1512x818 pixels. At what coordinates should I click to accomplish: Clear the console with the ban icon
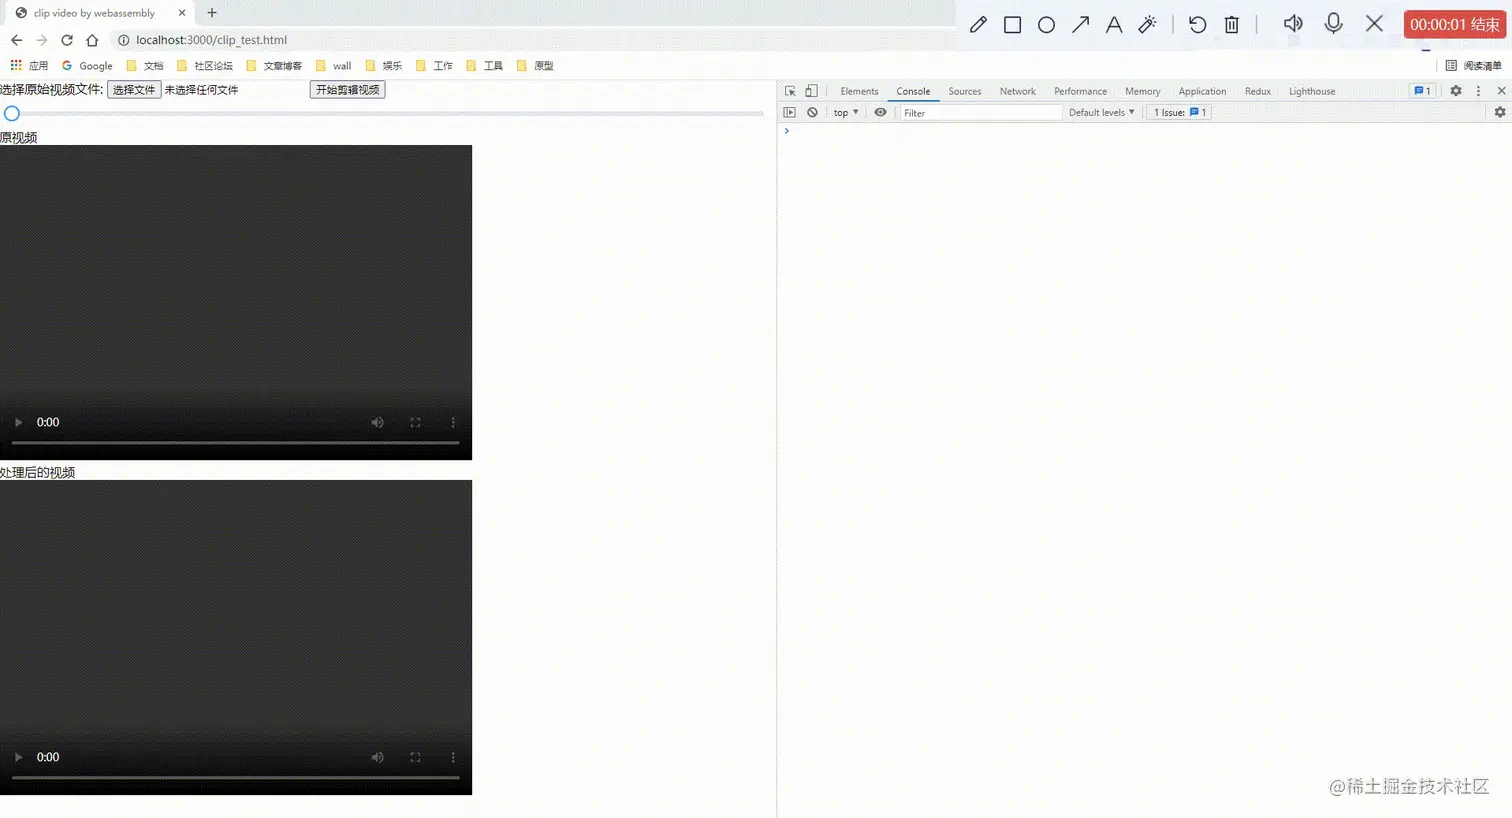[x=812, y=112]
